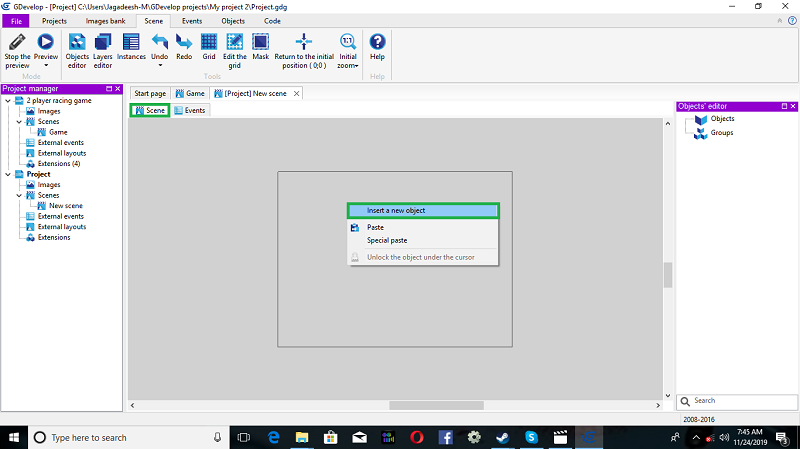Open the Preview dropdown arrow
The width and height of the screenshot is (800, 449).
click(46, 66)
